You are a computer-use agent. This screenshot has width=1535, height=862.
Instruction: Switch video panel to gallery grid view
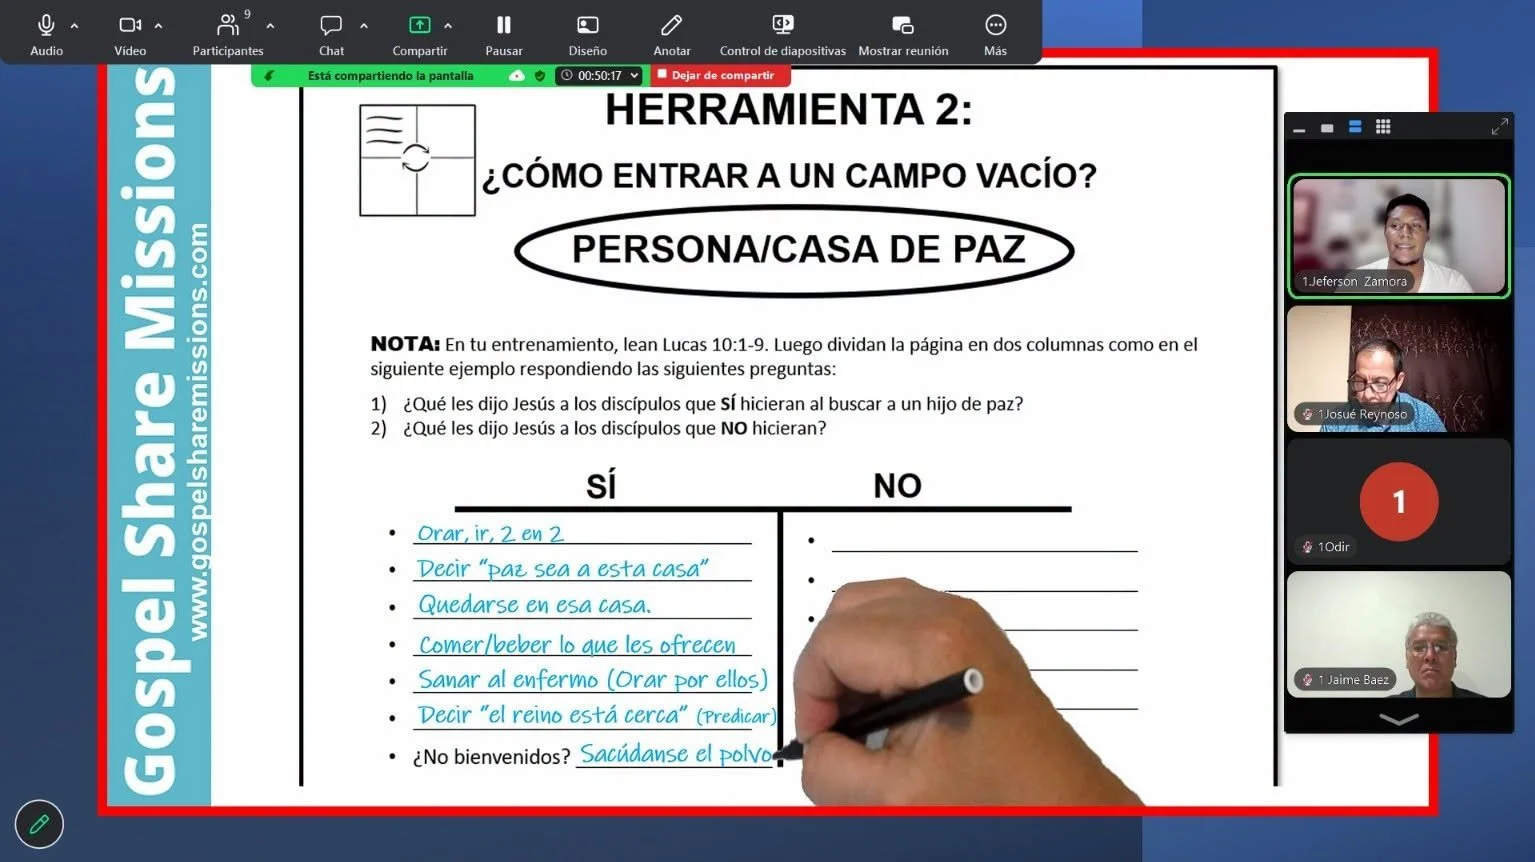(x=1383, y=127)
